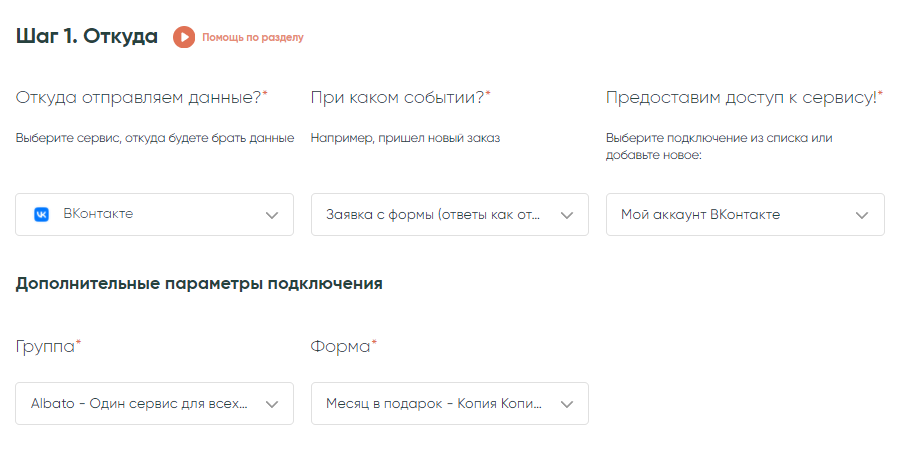900x449 pixels.
Task: Click the orange play video icon
Action: pos(184,37)
